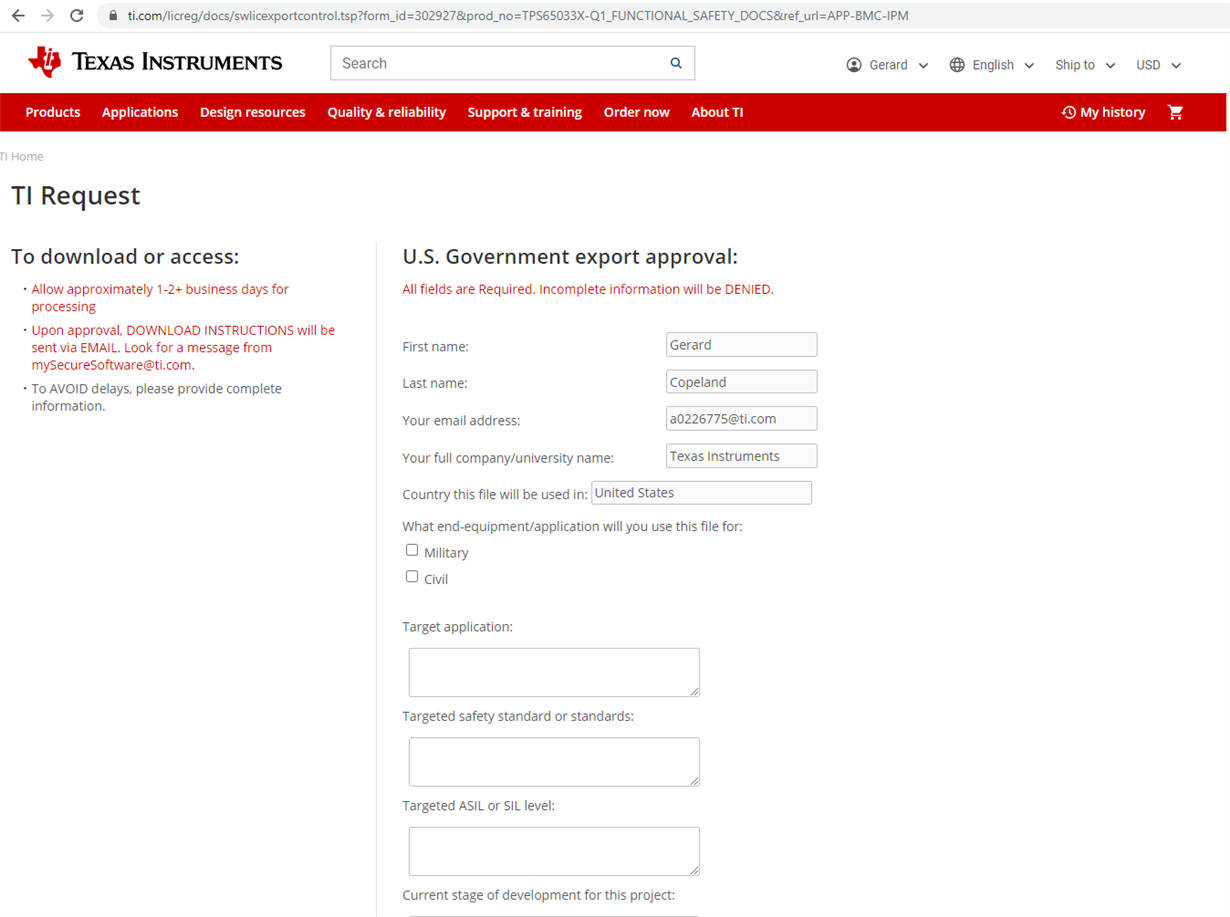This screenshot has width=1230, height=917.
Task: Follow the TI Home breadcrumb link
Action: click(22, 157)
